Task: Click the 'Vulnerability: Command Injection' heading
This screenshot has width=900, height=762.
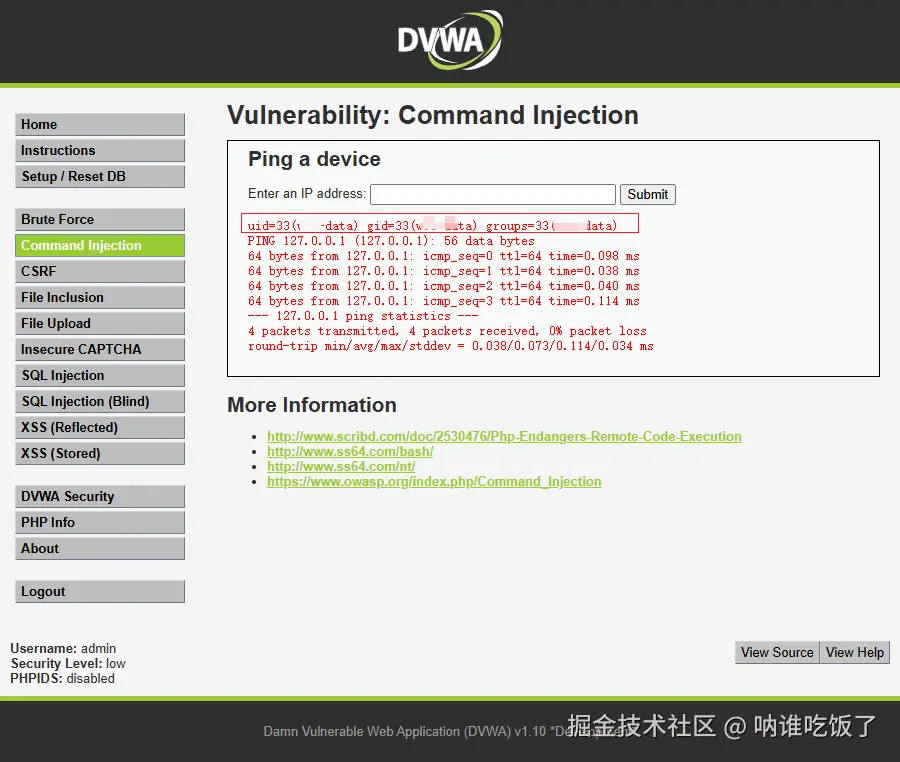Action: coord(433,115)
